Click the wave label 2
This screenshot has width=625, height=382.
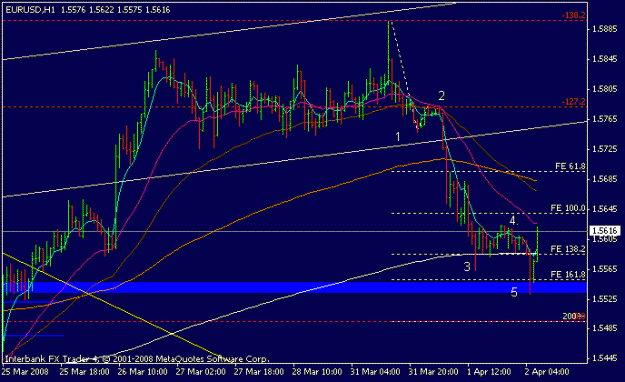tap(441, 96)
